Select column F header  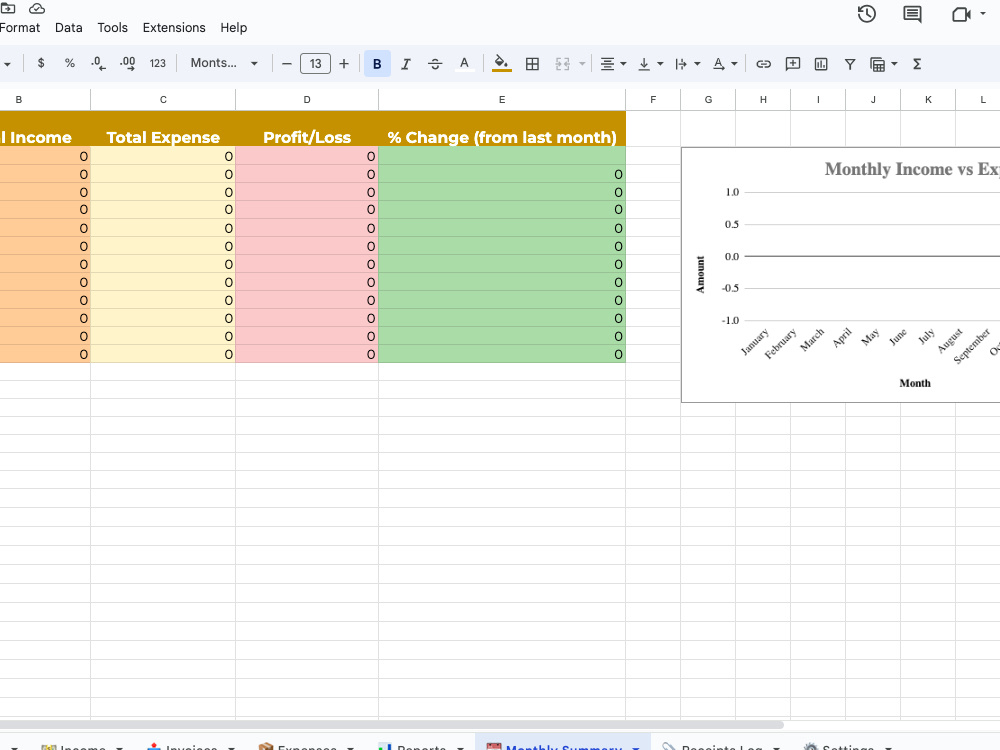(653, 99)
